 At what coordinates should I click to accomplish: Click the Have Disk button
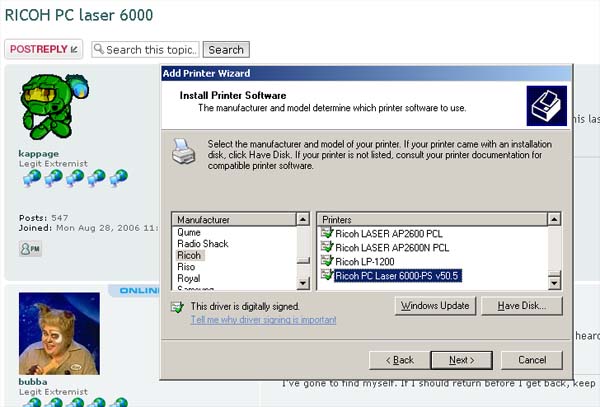tap(522, 306)
